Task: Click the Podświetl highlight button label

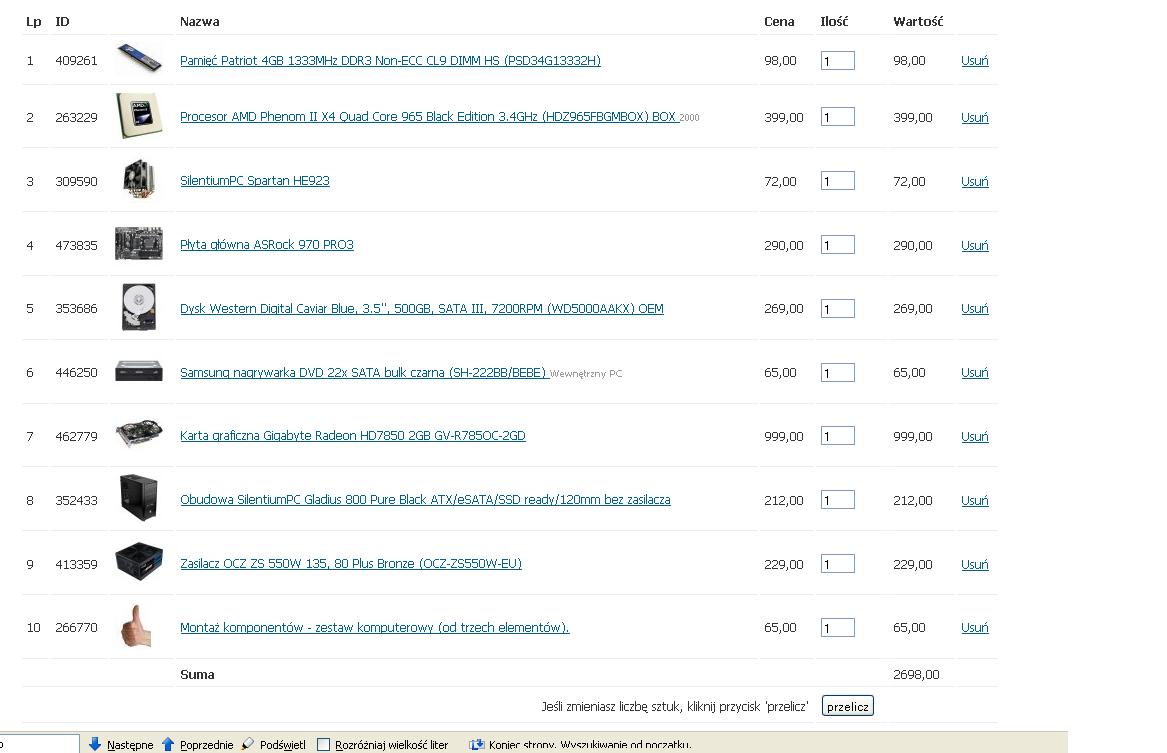Action: pos(282,745)
